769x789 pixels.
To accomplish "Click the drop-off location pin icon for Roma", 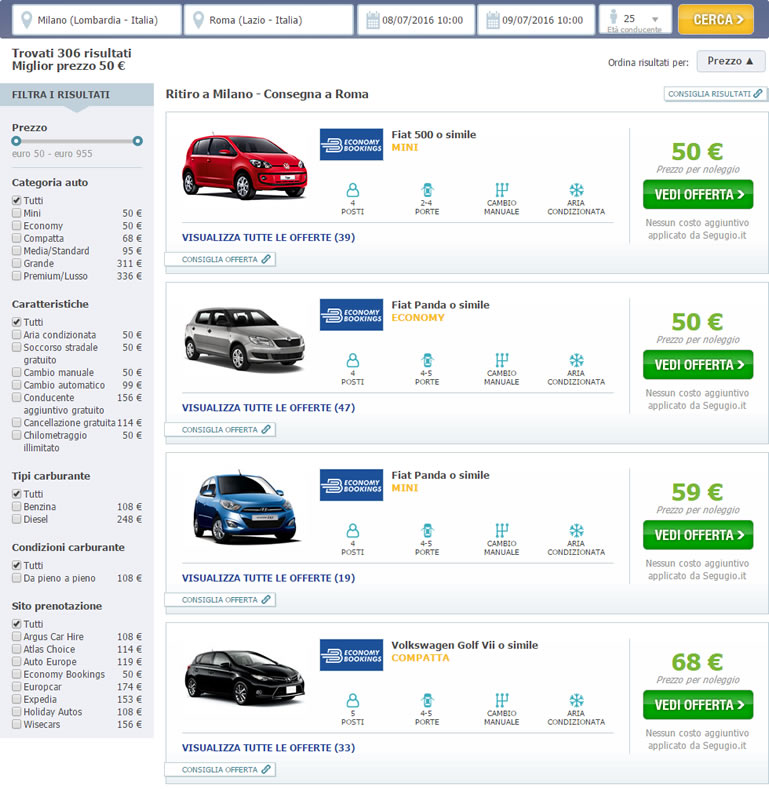I will (199, 20).
